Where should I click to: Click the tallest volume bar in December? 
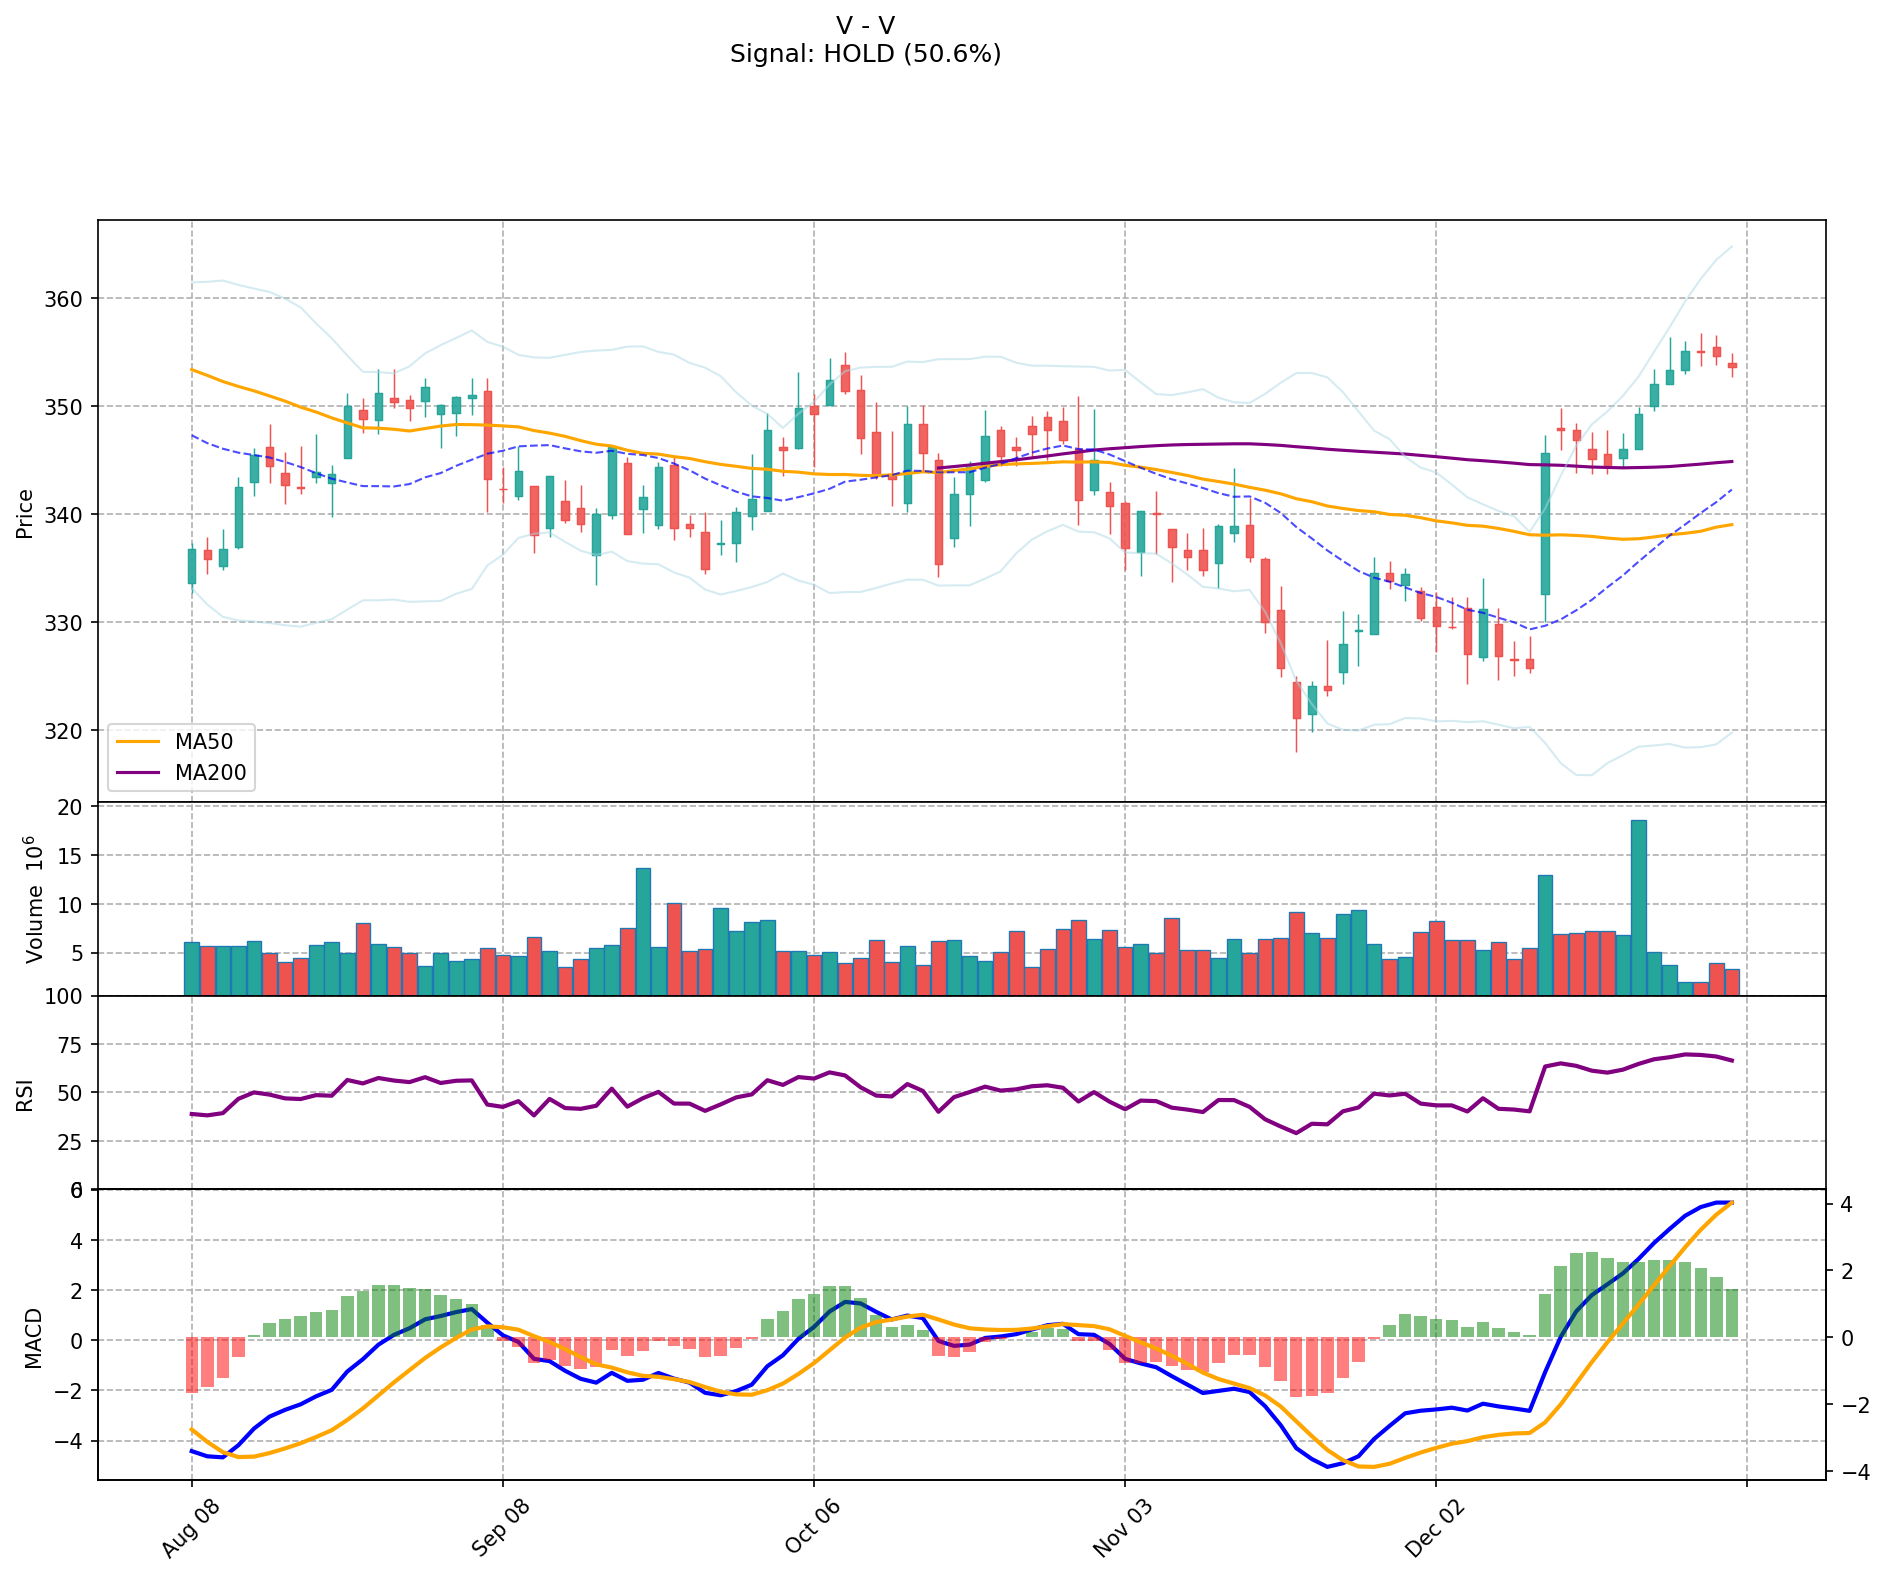coord(1638,907)
